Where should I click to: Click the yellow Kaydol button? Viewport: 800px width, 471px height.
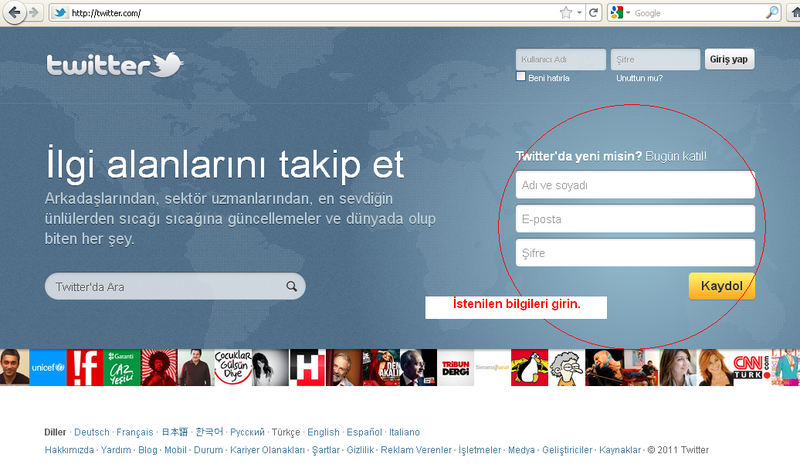pyautogui.click(x=721, y=286)
